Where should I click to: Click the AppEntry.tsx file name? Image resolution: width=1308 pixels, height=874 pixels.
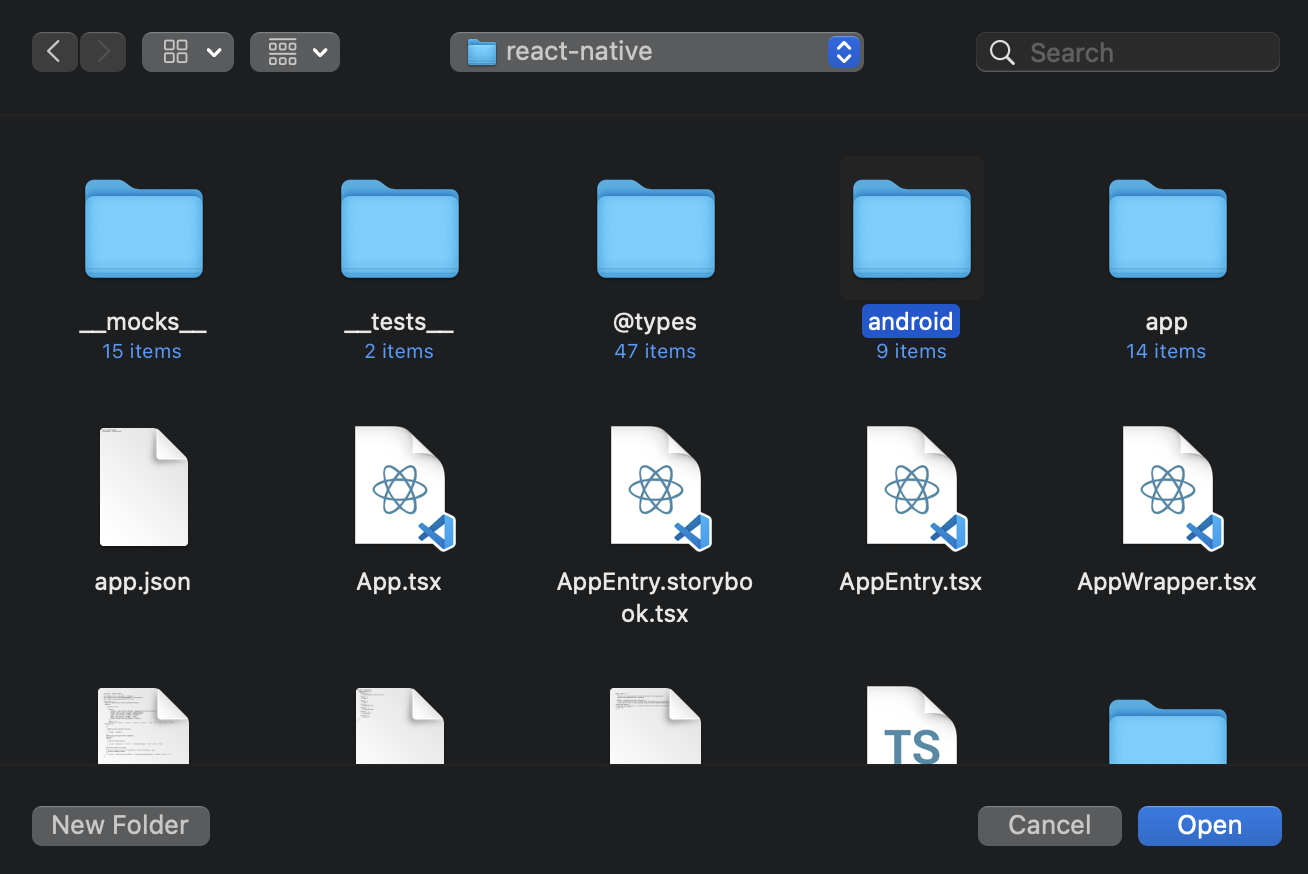coord(911,582)
